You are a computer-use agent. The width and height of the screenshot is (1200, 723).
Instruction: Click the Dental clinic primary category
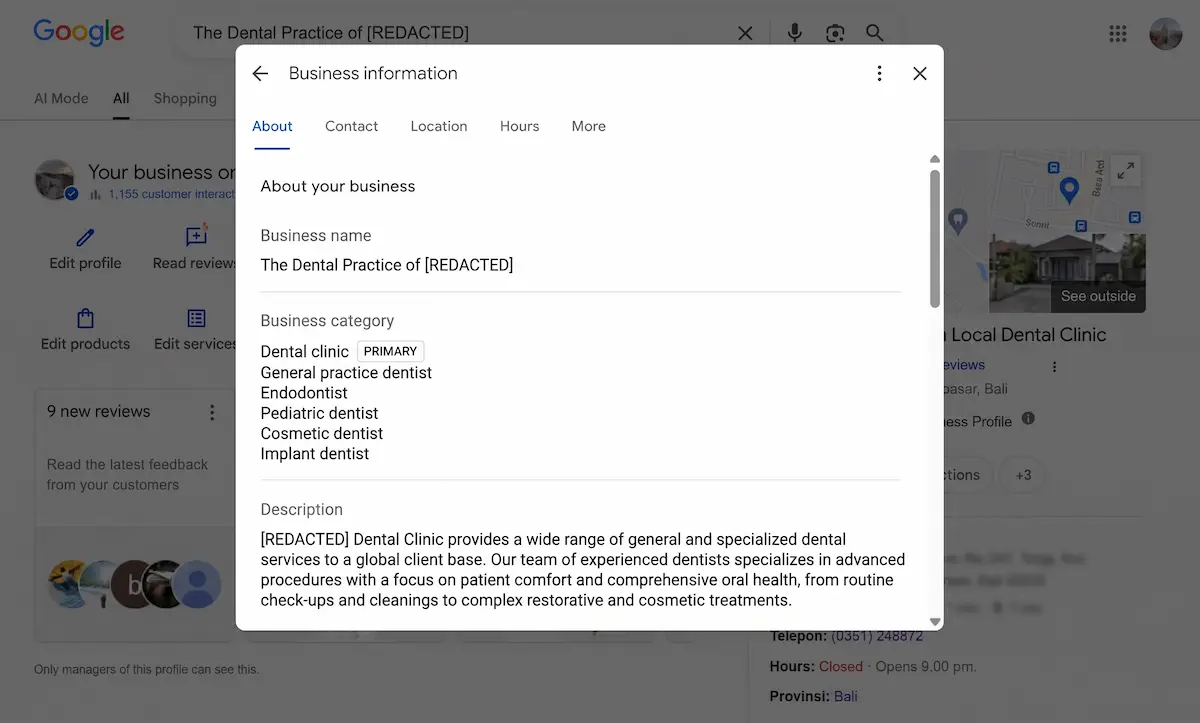pos(305,352)
